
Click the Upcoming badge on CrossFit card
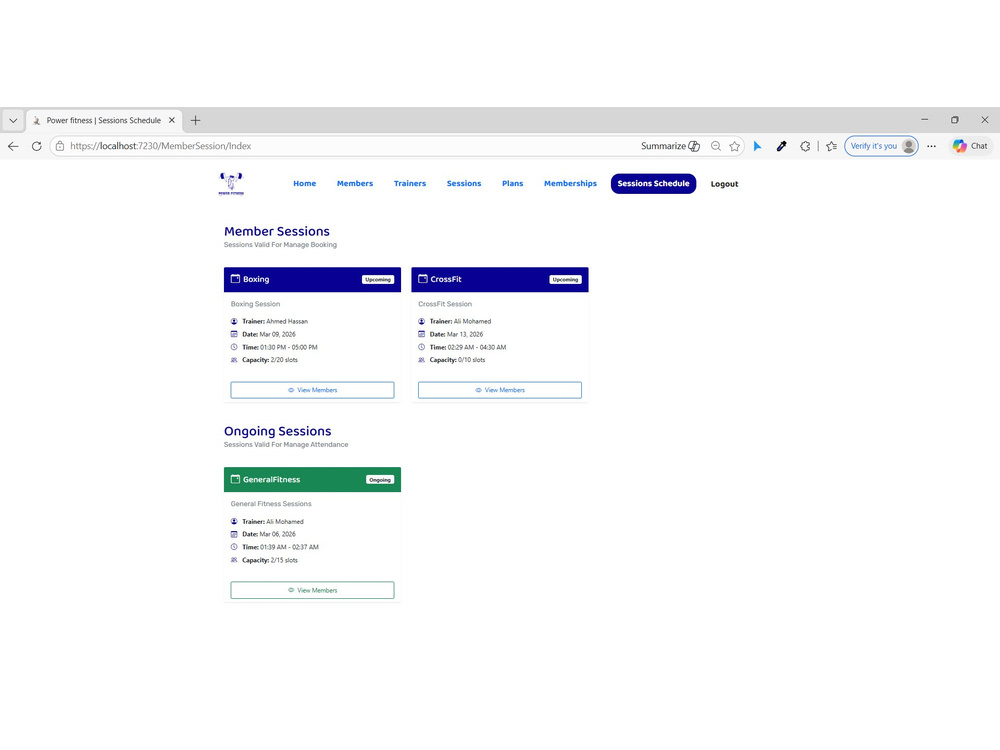tap(566, 280)
